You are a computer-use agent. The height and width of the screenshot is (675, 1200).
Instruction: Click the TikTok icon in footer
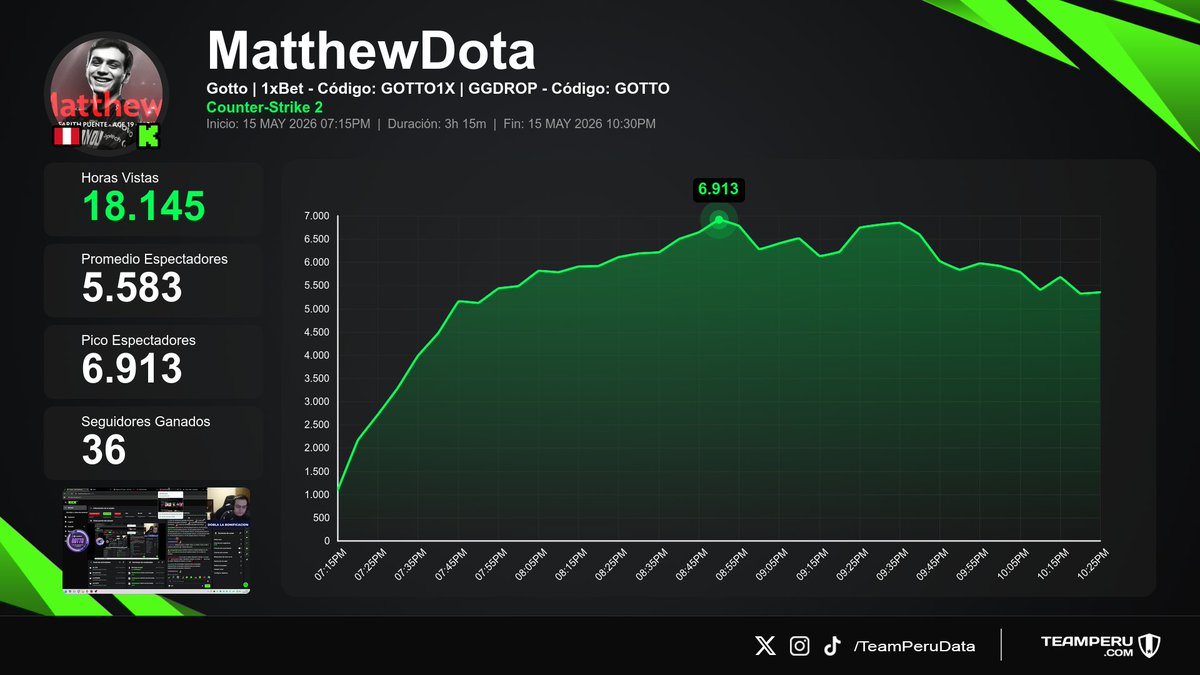832,646
